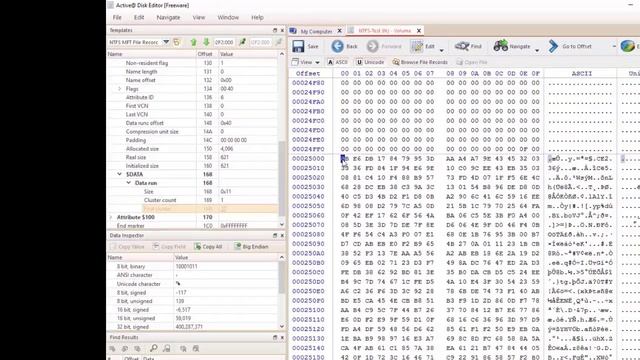640x360 pixels.
Task: Select the Allocated size row
Action: [x=193, y=149]
